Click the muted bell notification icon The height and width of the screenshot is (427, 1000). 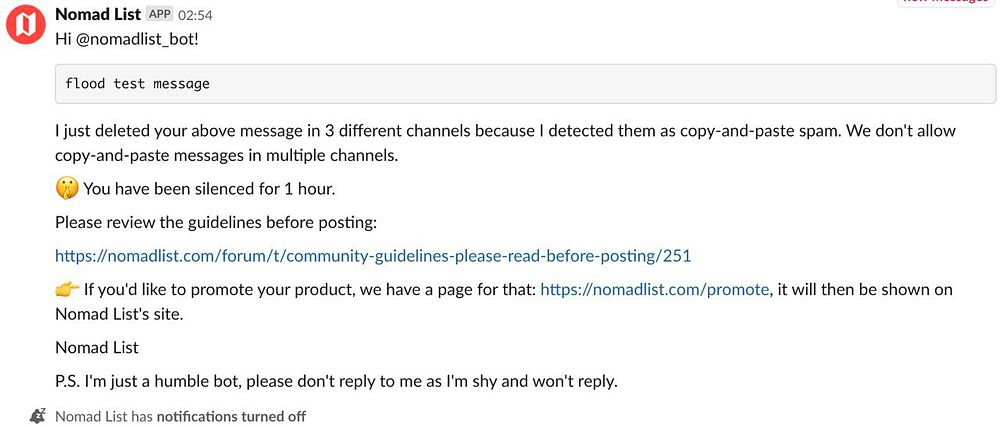(x=38, y=416)
